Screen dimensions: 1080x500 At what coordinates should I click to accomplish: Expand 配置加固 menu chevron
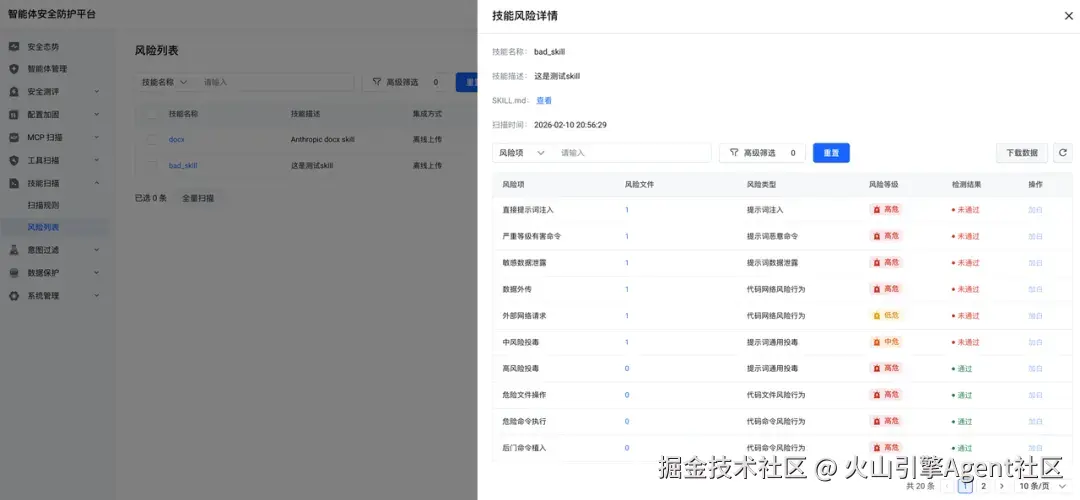pos(96,114)
